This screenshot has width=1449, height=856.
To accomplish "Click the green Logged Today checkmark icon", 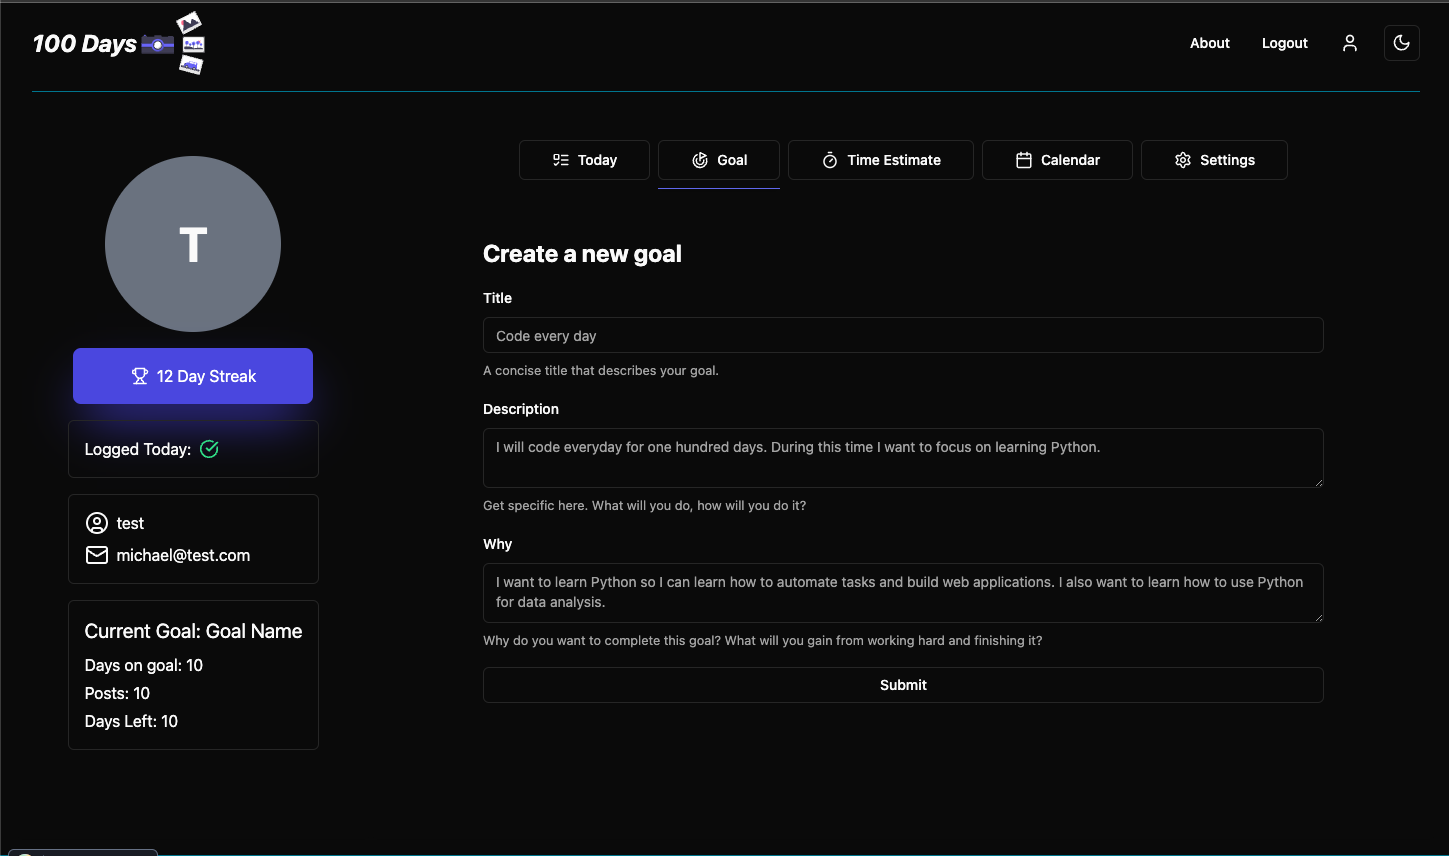I will point(209,449).
